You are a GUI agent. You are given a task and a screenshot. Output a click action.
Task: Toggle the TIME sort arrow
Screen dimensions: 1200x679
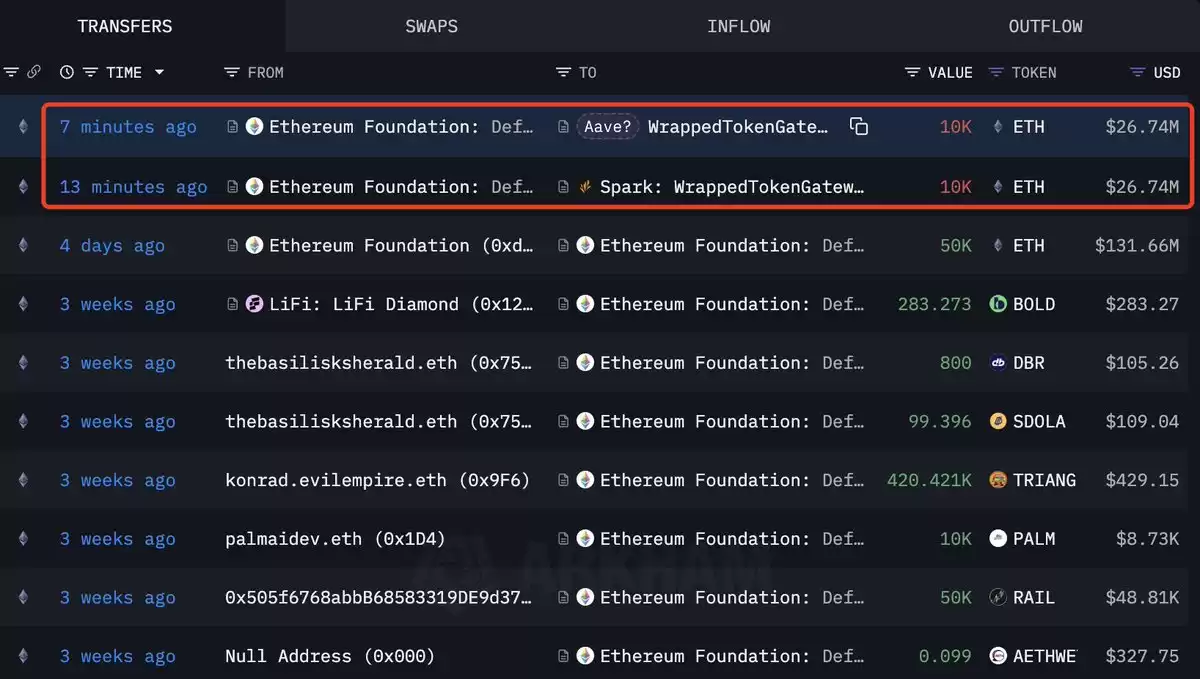[158, 72]
